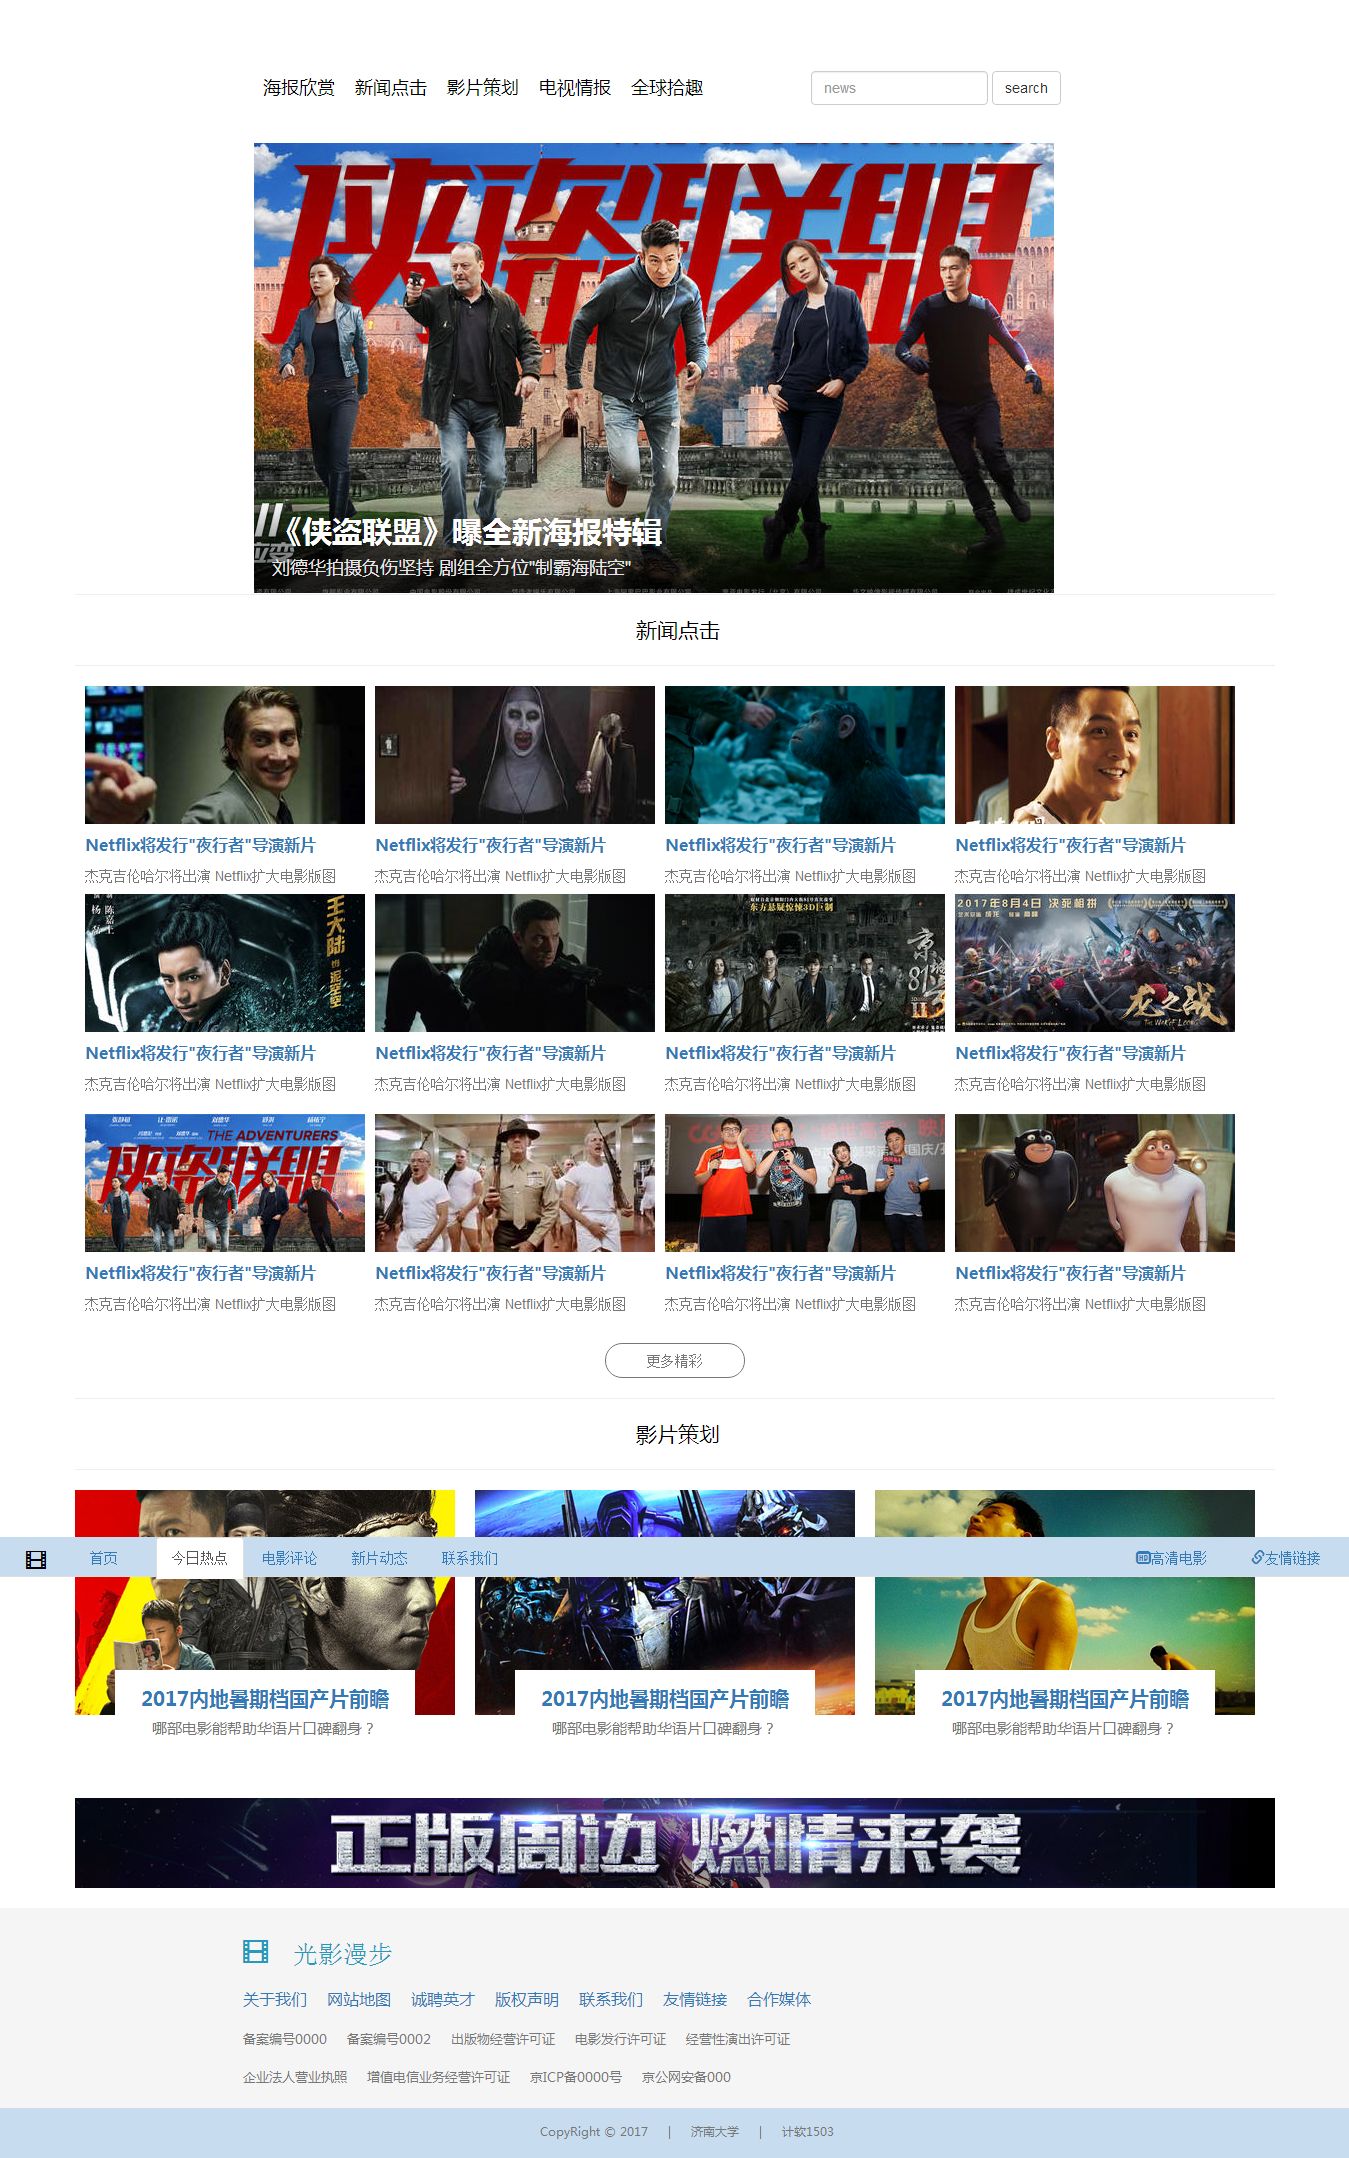Open 联系我们 footer link
1349x2158 pixels.
click(611, 1999)
